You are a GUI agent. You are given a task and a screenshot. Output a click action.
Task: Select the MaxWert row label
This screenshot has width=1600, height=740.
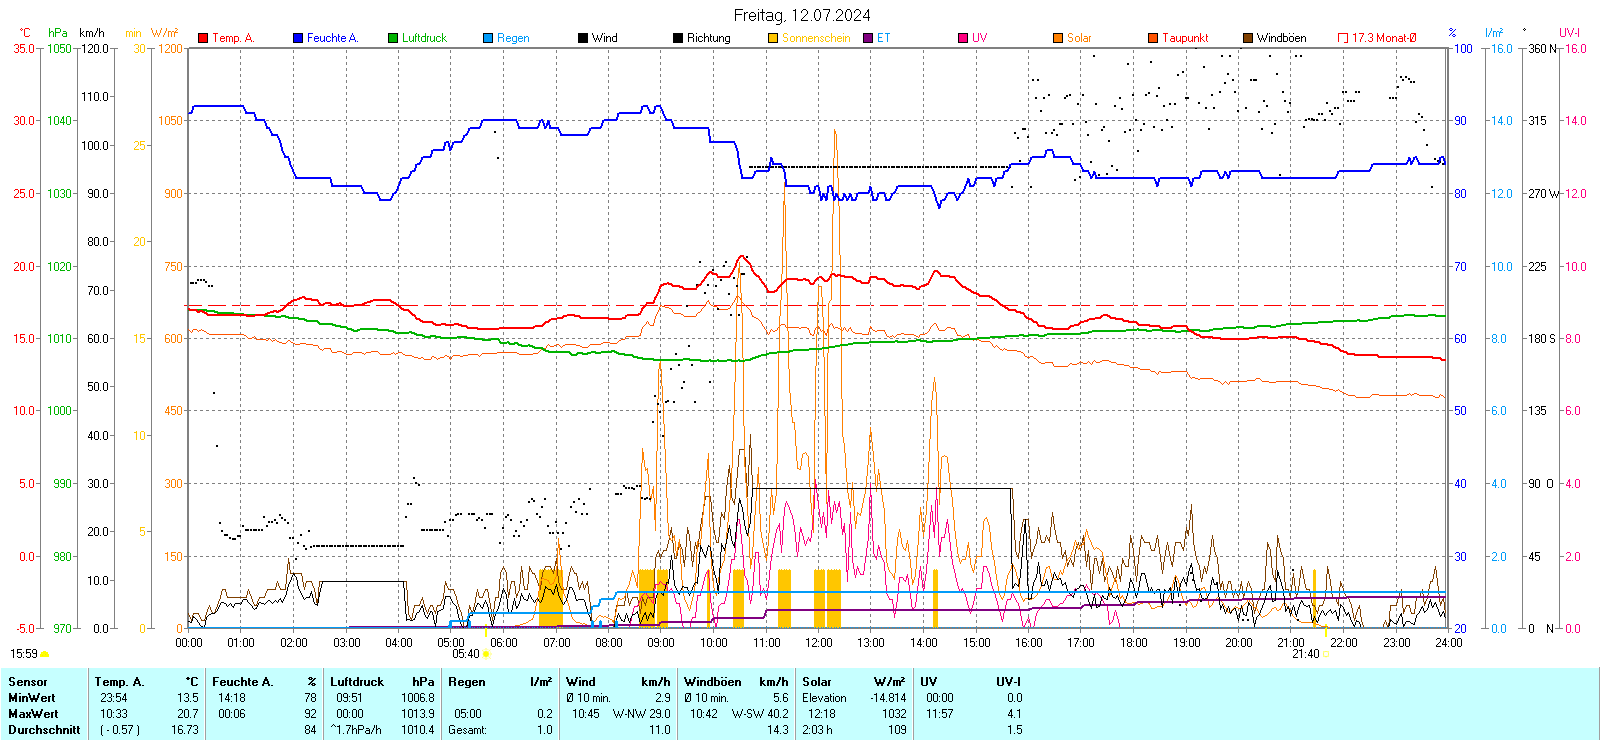click(x=33, y=714)
